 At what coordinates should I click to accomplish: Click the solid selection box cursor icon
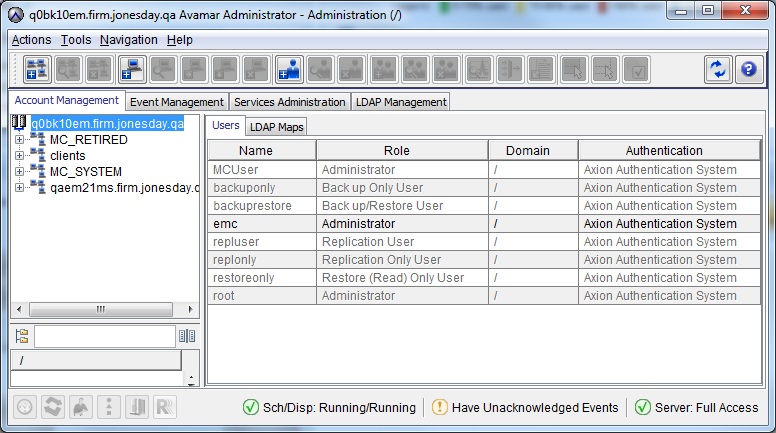tap(574, 69)
